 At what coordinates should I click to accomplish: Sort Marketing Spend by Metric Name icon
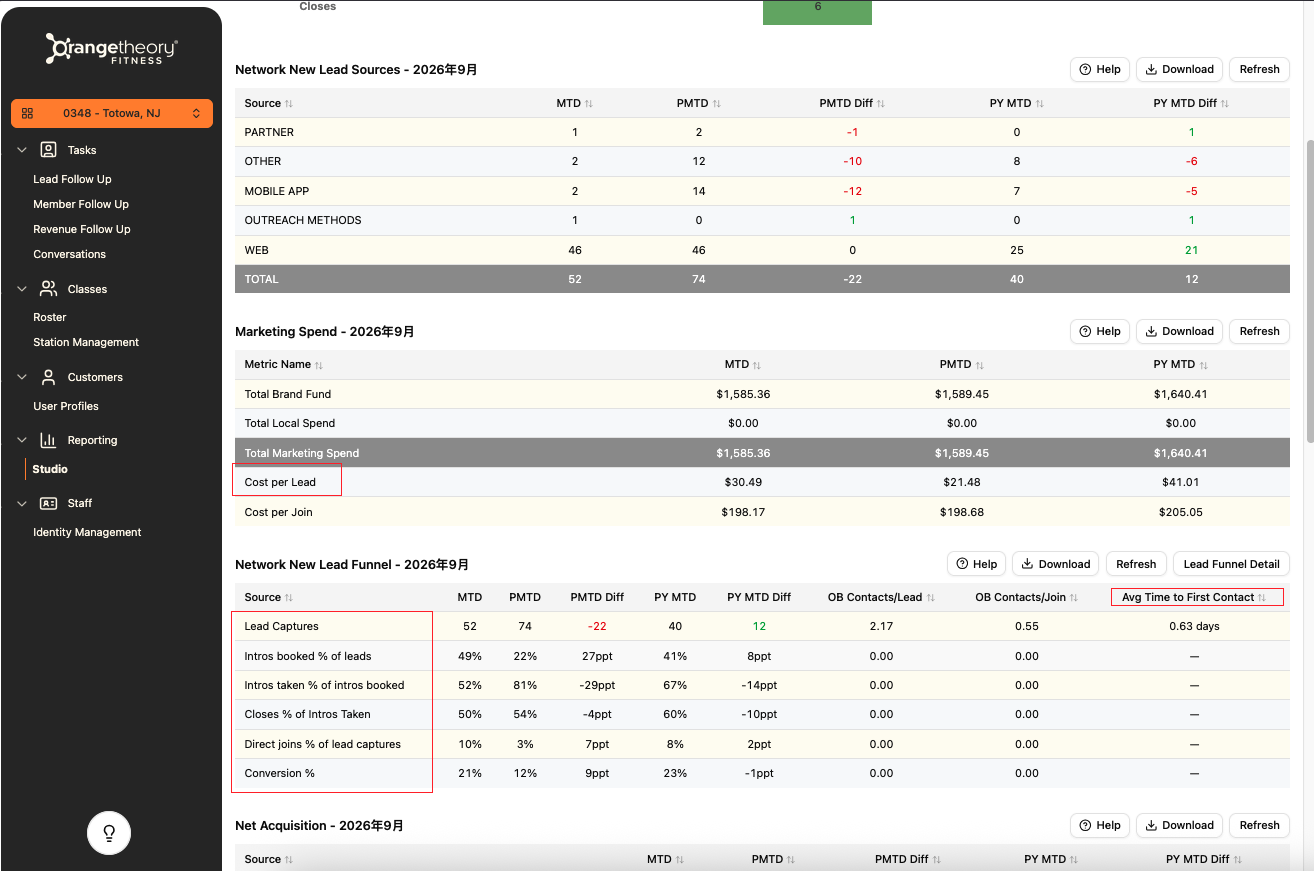[x=319, y=365]
